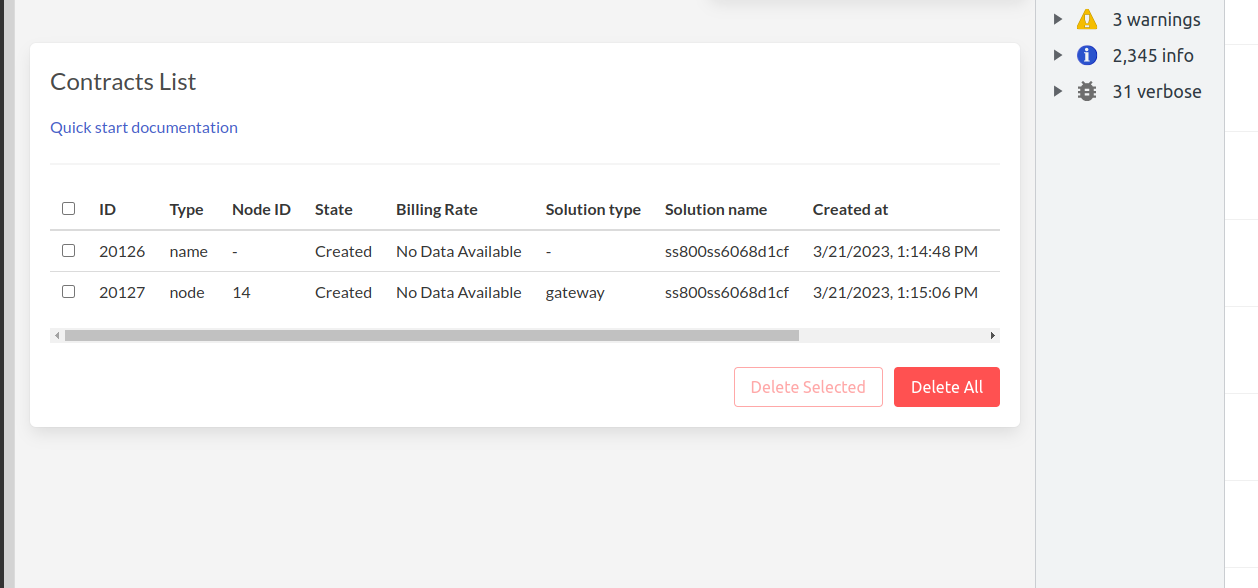Screen dimensions: 1258x588
Task: Click No Data Available for contract 20127
Action: pos(458,292)
